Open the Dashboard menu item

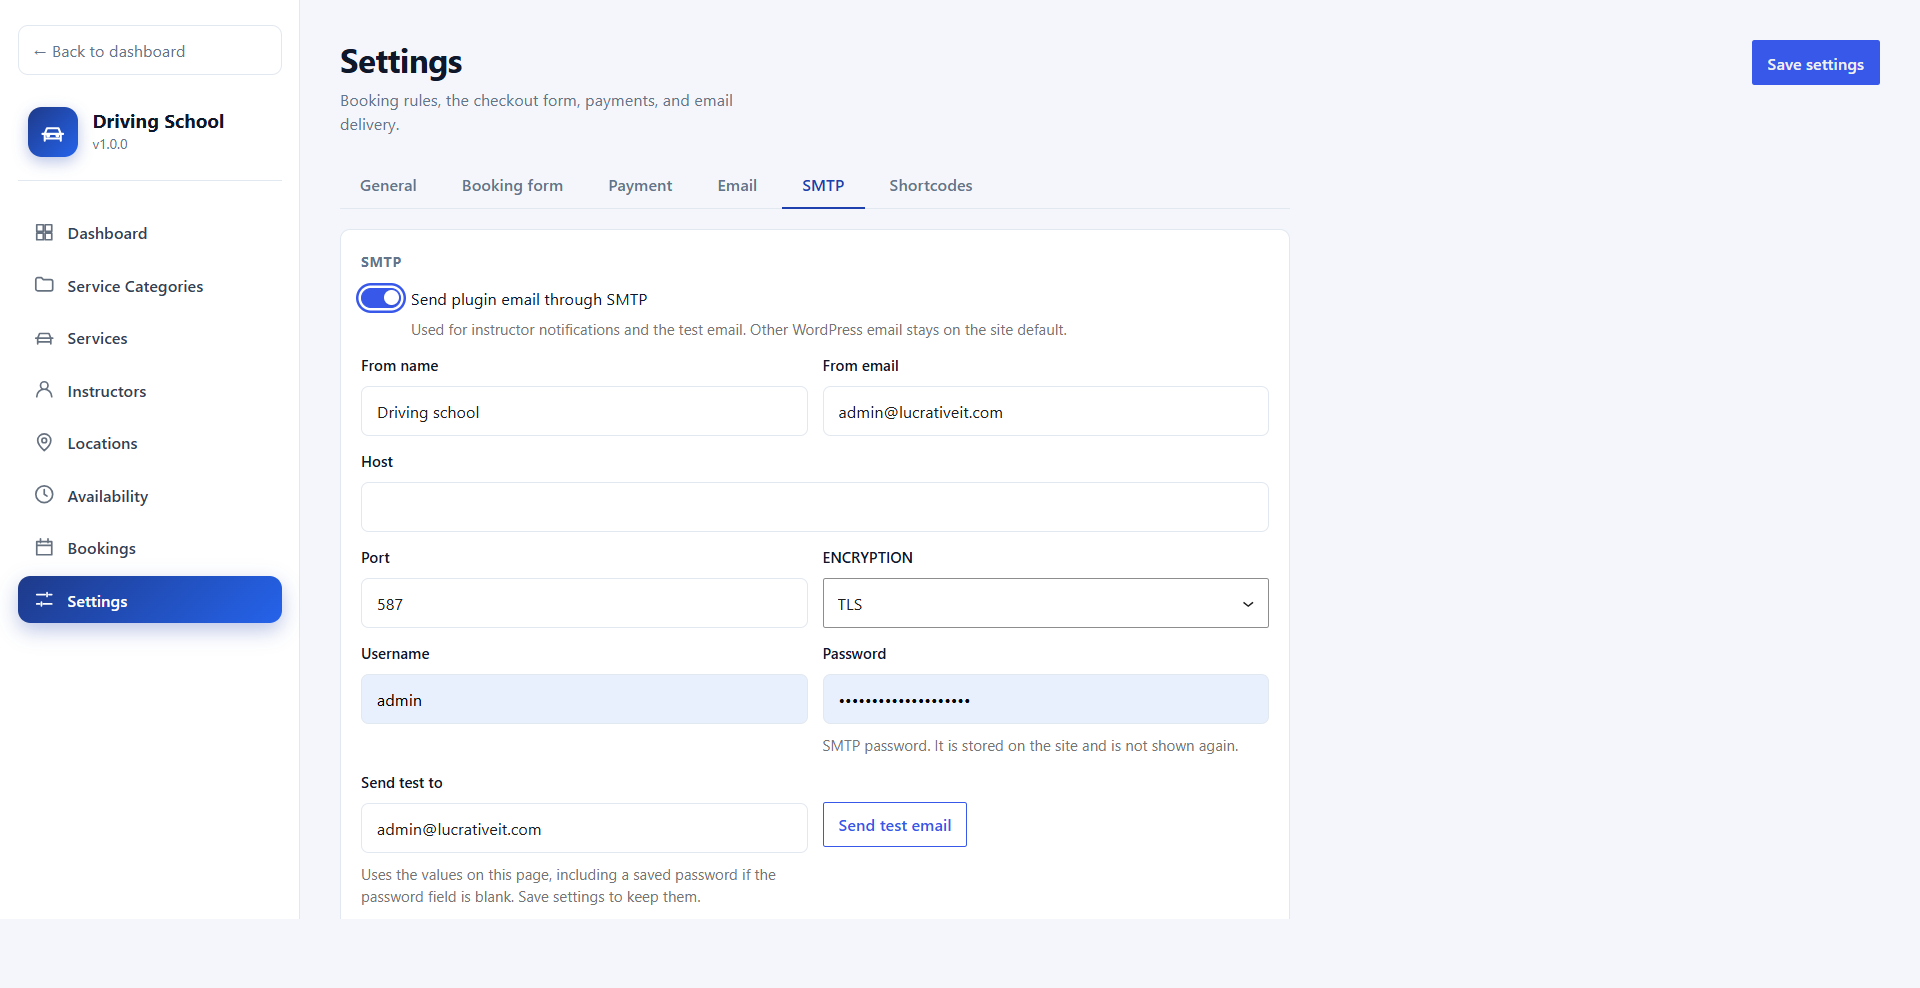150,233
